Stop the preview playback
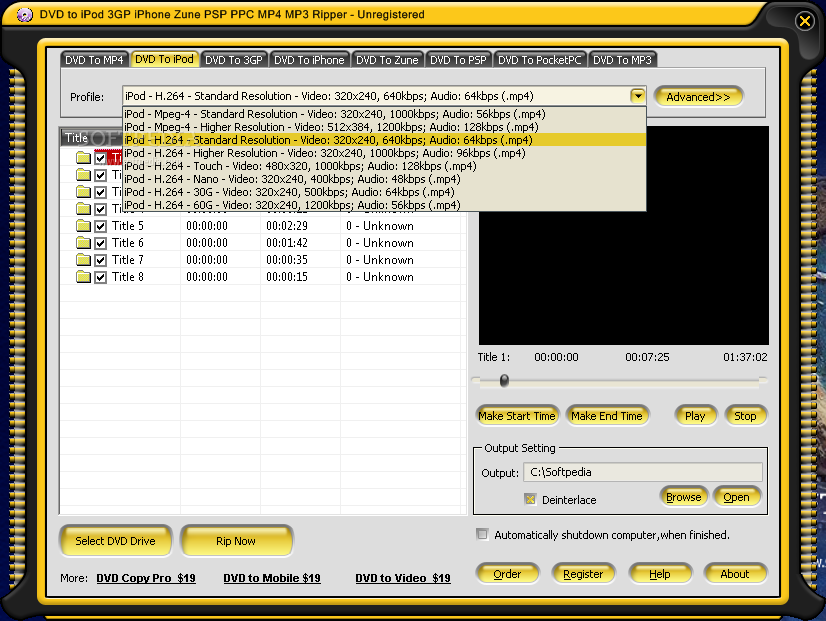 click(745, 416)
